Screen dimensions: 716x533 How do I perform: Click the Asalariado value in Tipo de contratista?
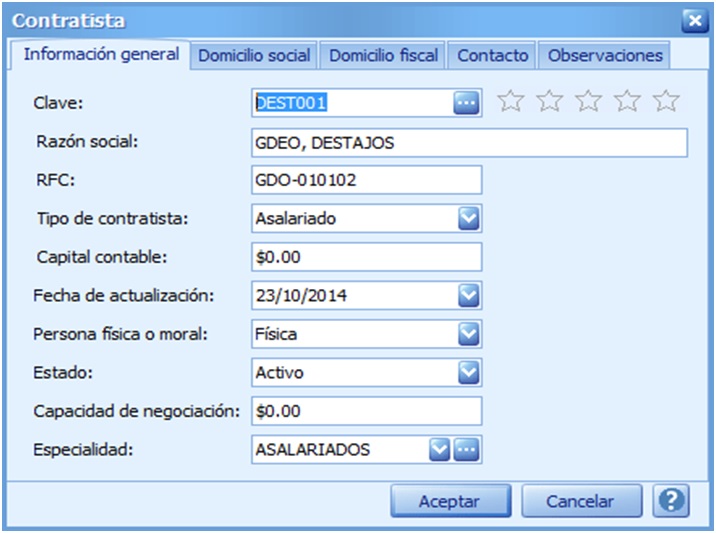point(295,218)
